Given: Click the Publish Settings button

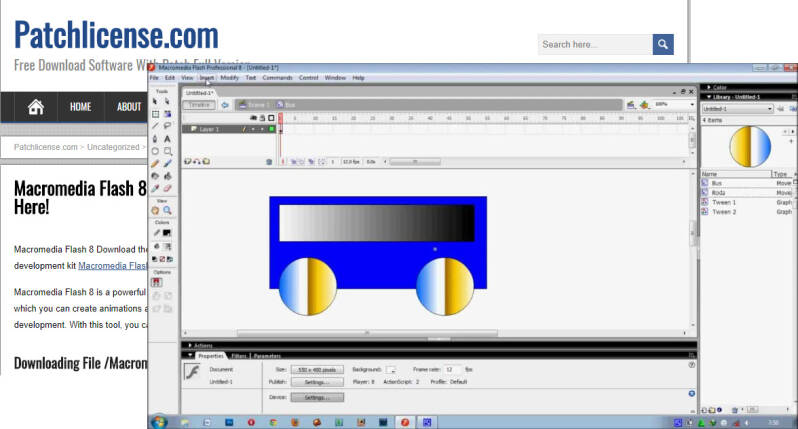Looking at the screenshot, I should point(317,382).
